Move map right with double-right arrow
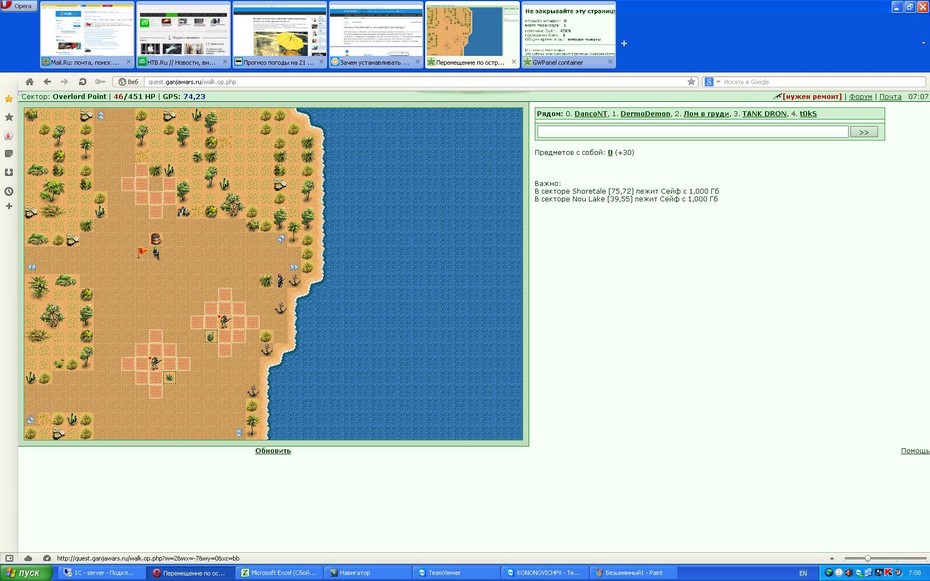Screen dimensions: 930x581 [294, 267]
